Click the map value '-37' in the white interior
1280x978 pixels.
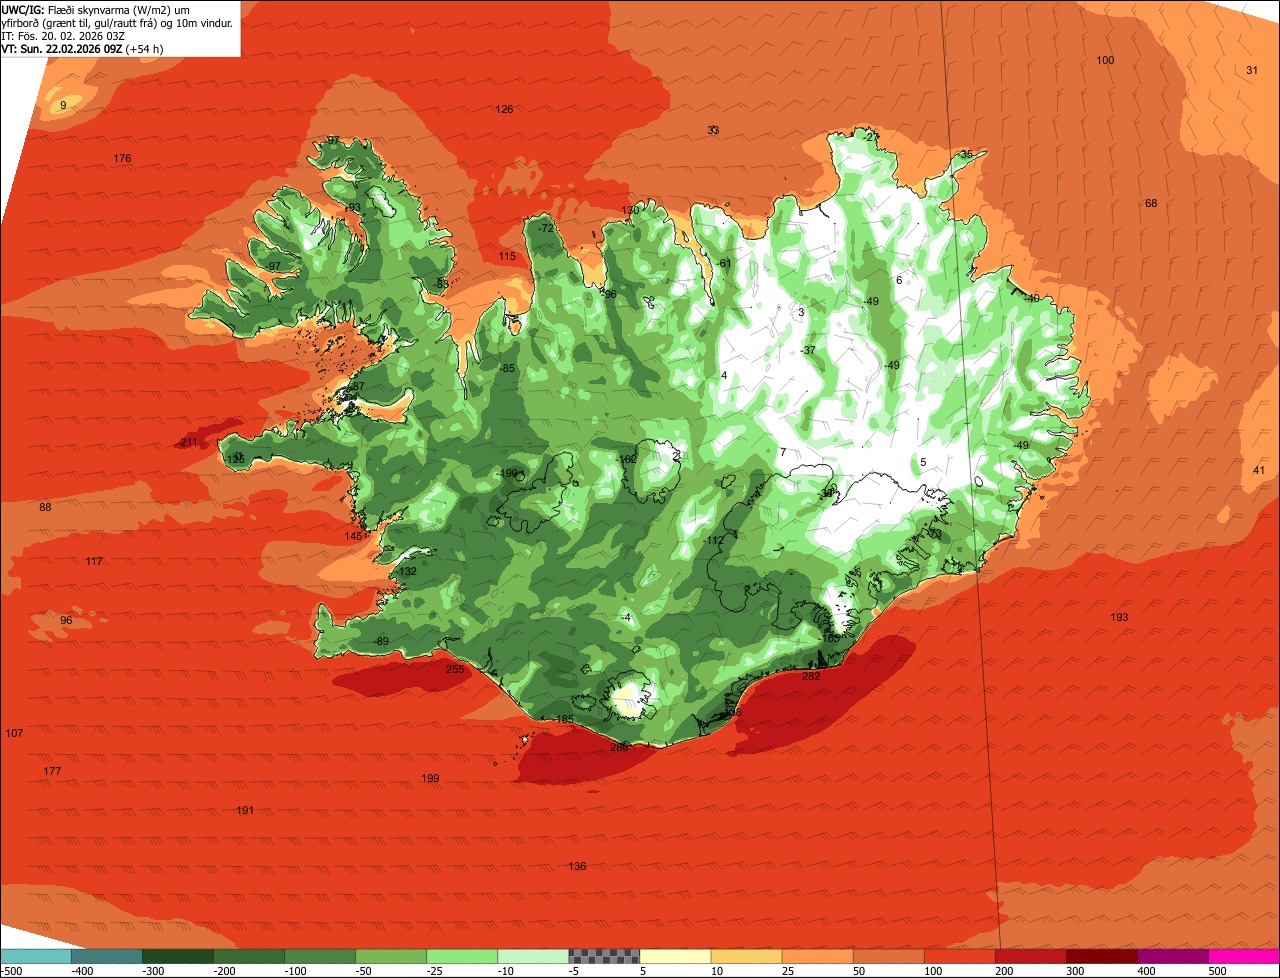coord(808,350)
